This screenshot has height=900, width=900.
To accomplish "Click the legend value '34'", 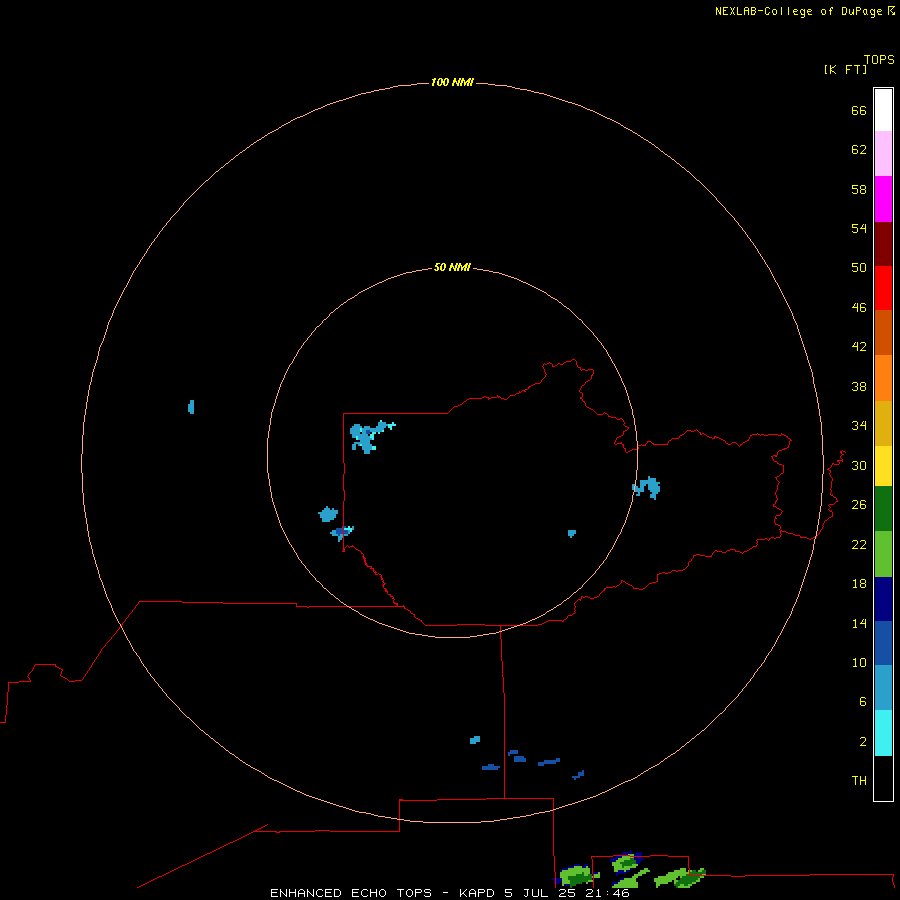I will (x=859, y=425).
